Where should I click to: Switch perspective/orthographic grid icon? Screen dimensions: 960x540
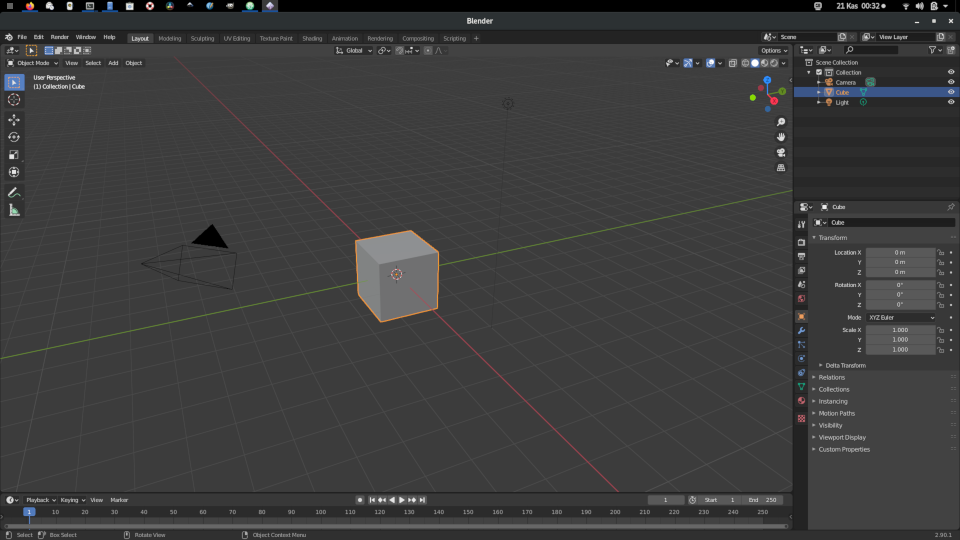pos(781,168)
